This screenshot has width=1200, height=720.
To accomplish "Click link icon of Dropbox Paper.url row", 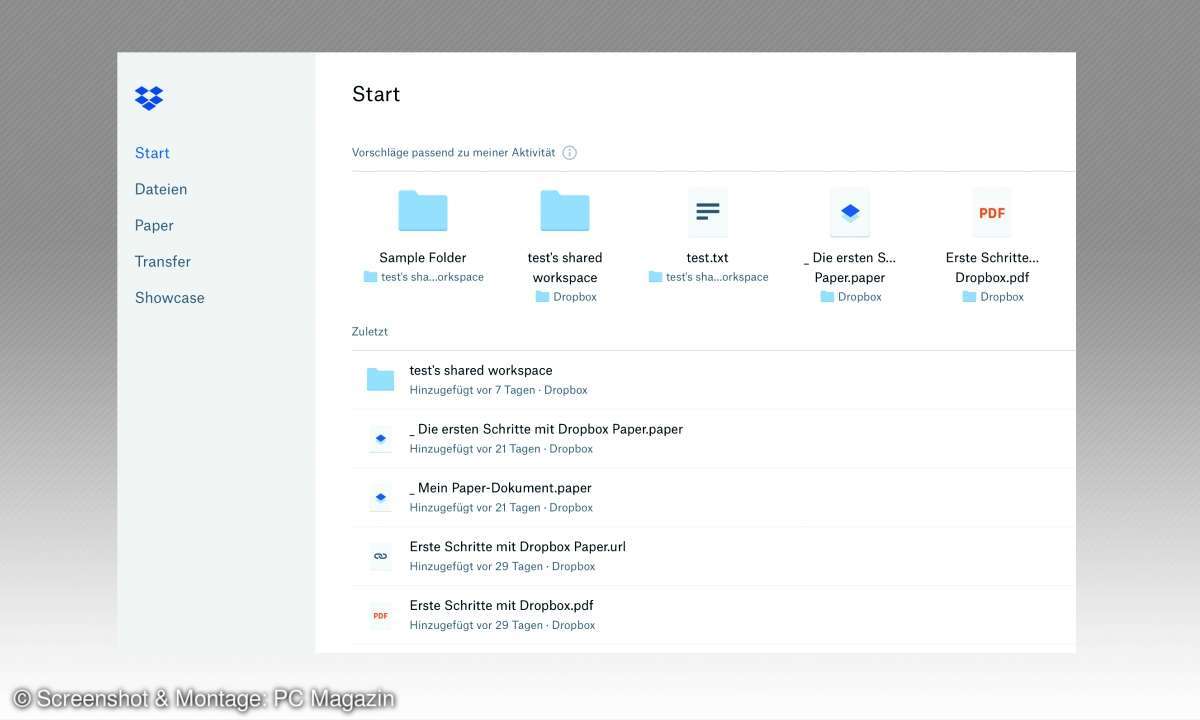I will pyautogui.click(x=380, y=556).
